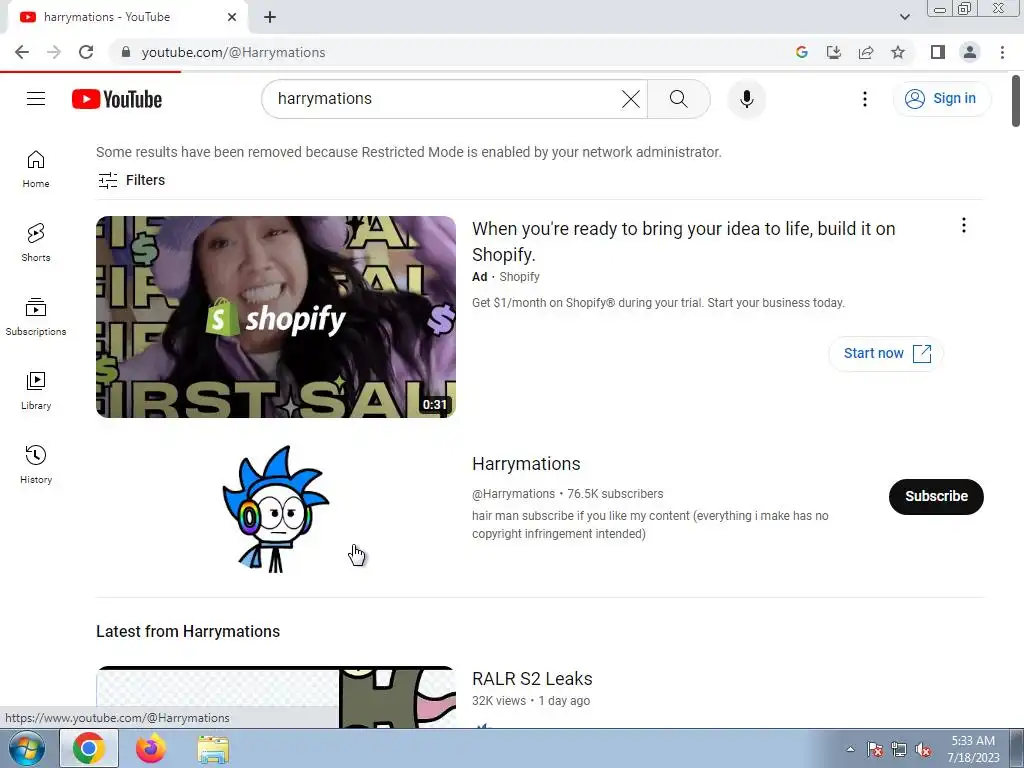Screen dimensions: 1024x768
Task: Show hidden system tray icons
Action: click(x=850, y=749)
